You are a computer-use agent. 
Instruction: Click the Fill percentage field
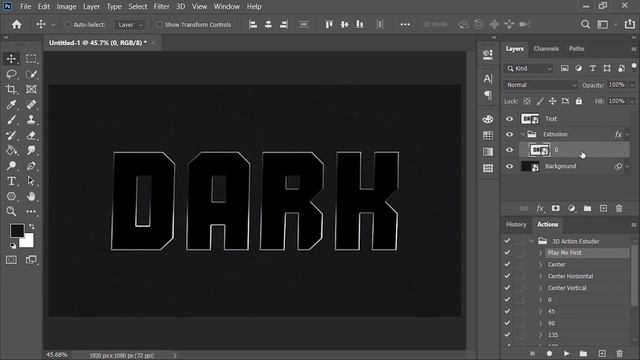pos(616,101)
